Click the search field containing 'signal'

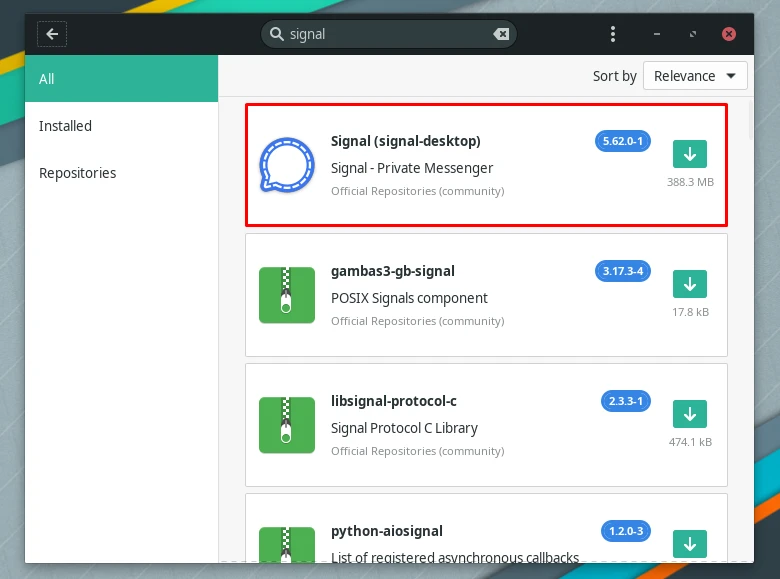389,34
